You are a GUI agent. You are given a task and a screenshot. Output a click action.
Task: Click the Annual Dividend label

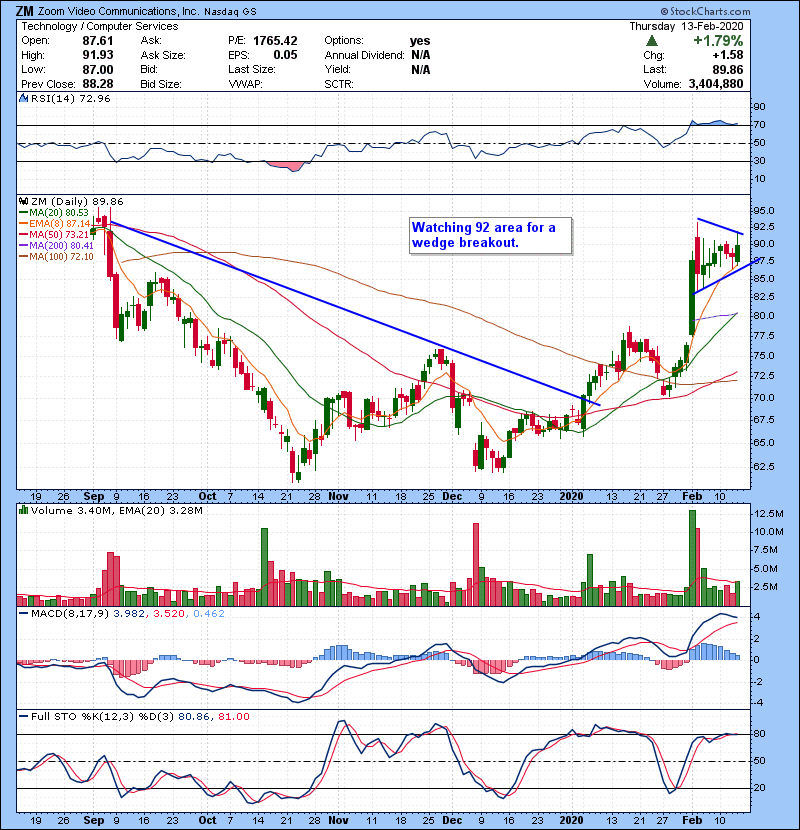[364, 55]
